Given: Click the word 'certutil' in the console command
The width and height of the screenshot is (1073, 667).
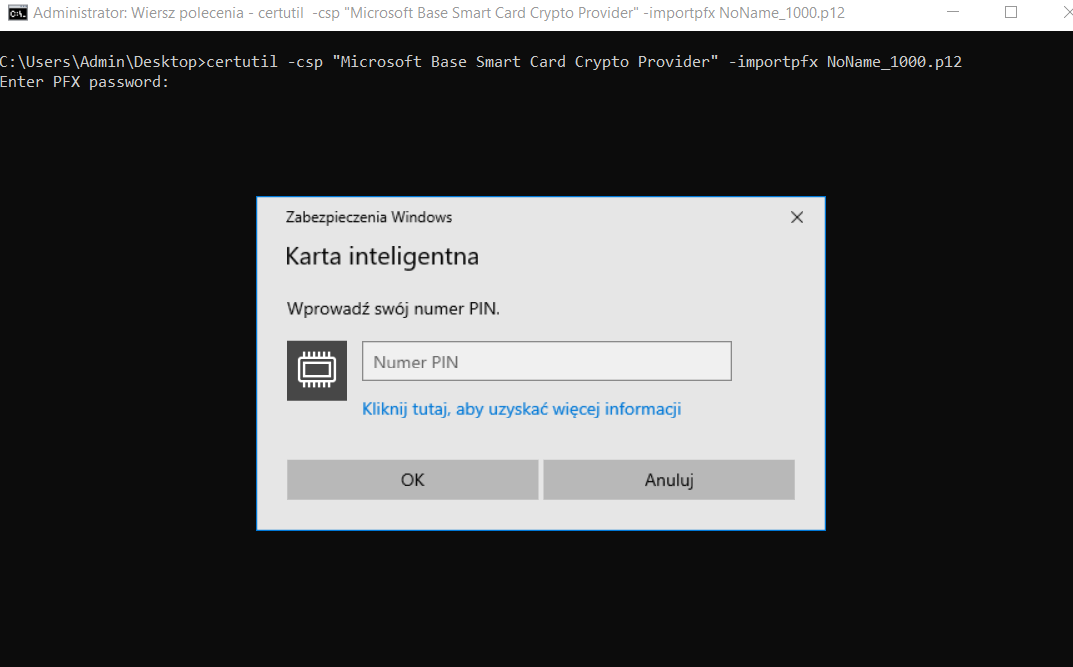Looking at the screenshot, I should (x=241, y=62).
